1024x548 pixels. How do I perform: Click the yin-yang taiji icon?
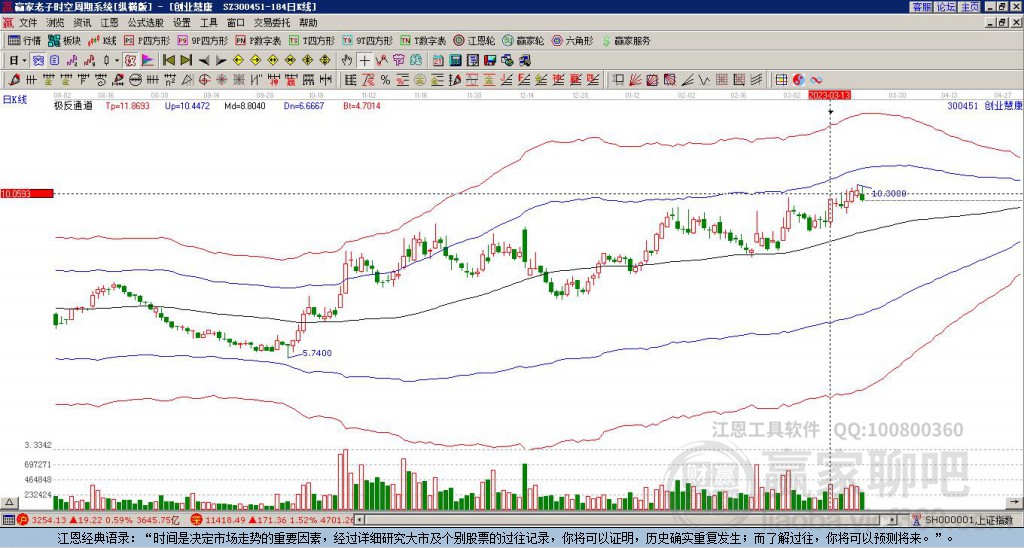[x=799, y=80]
